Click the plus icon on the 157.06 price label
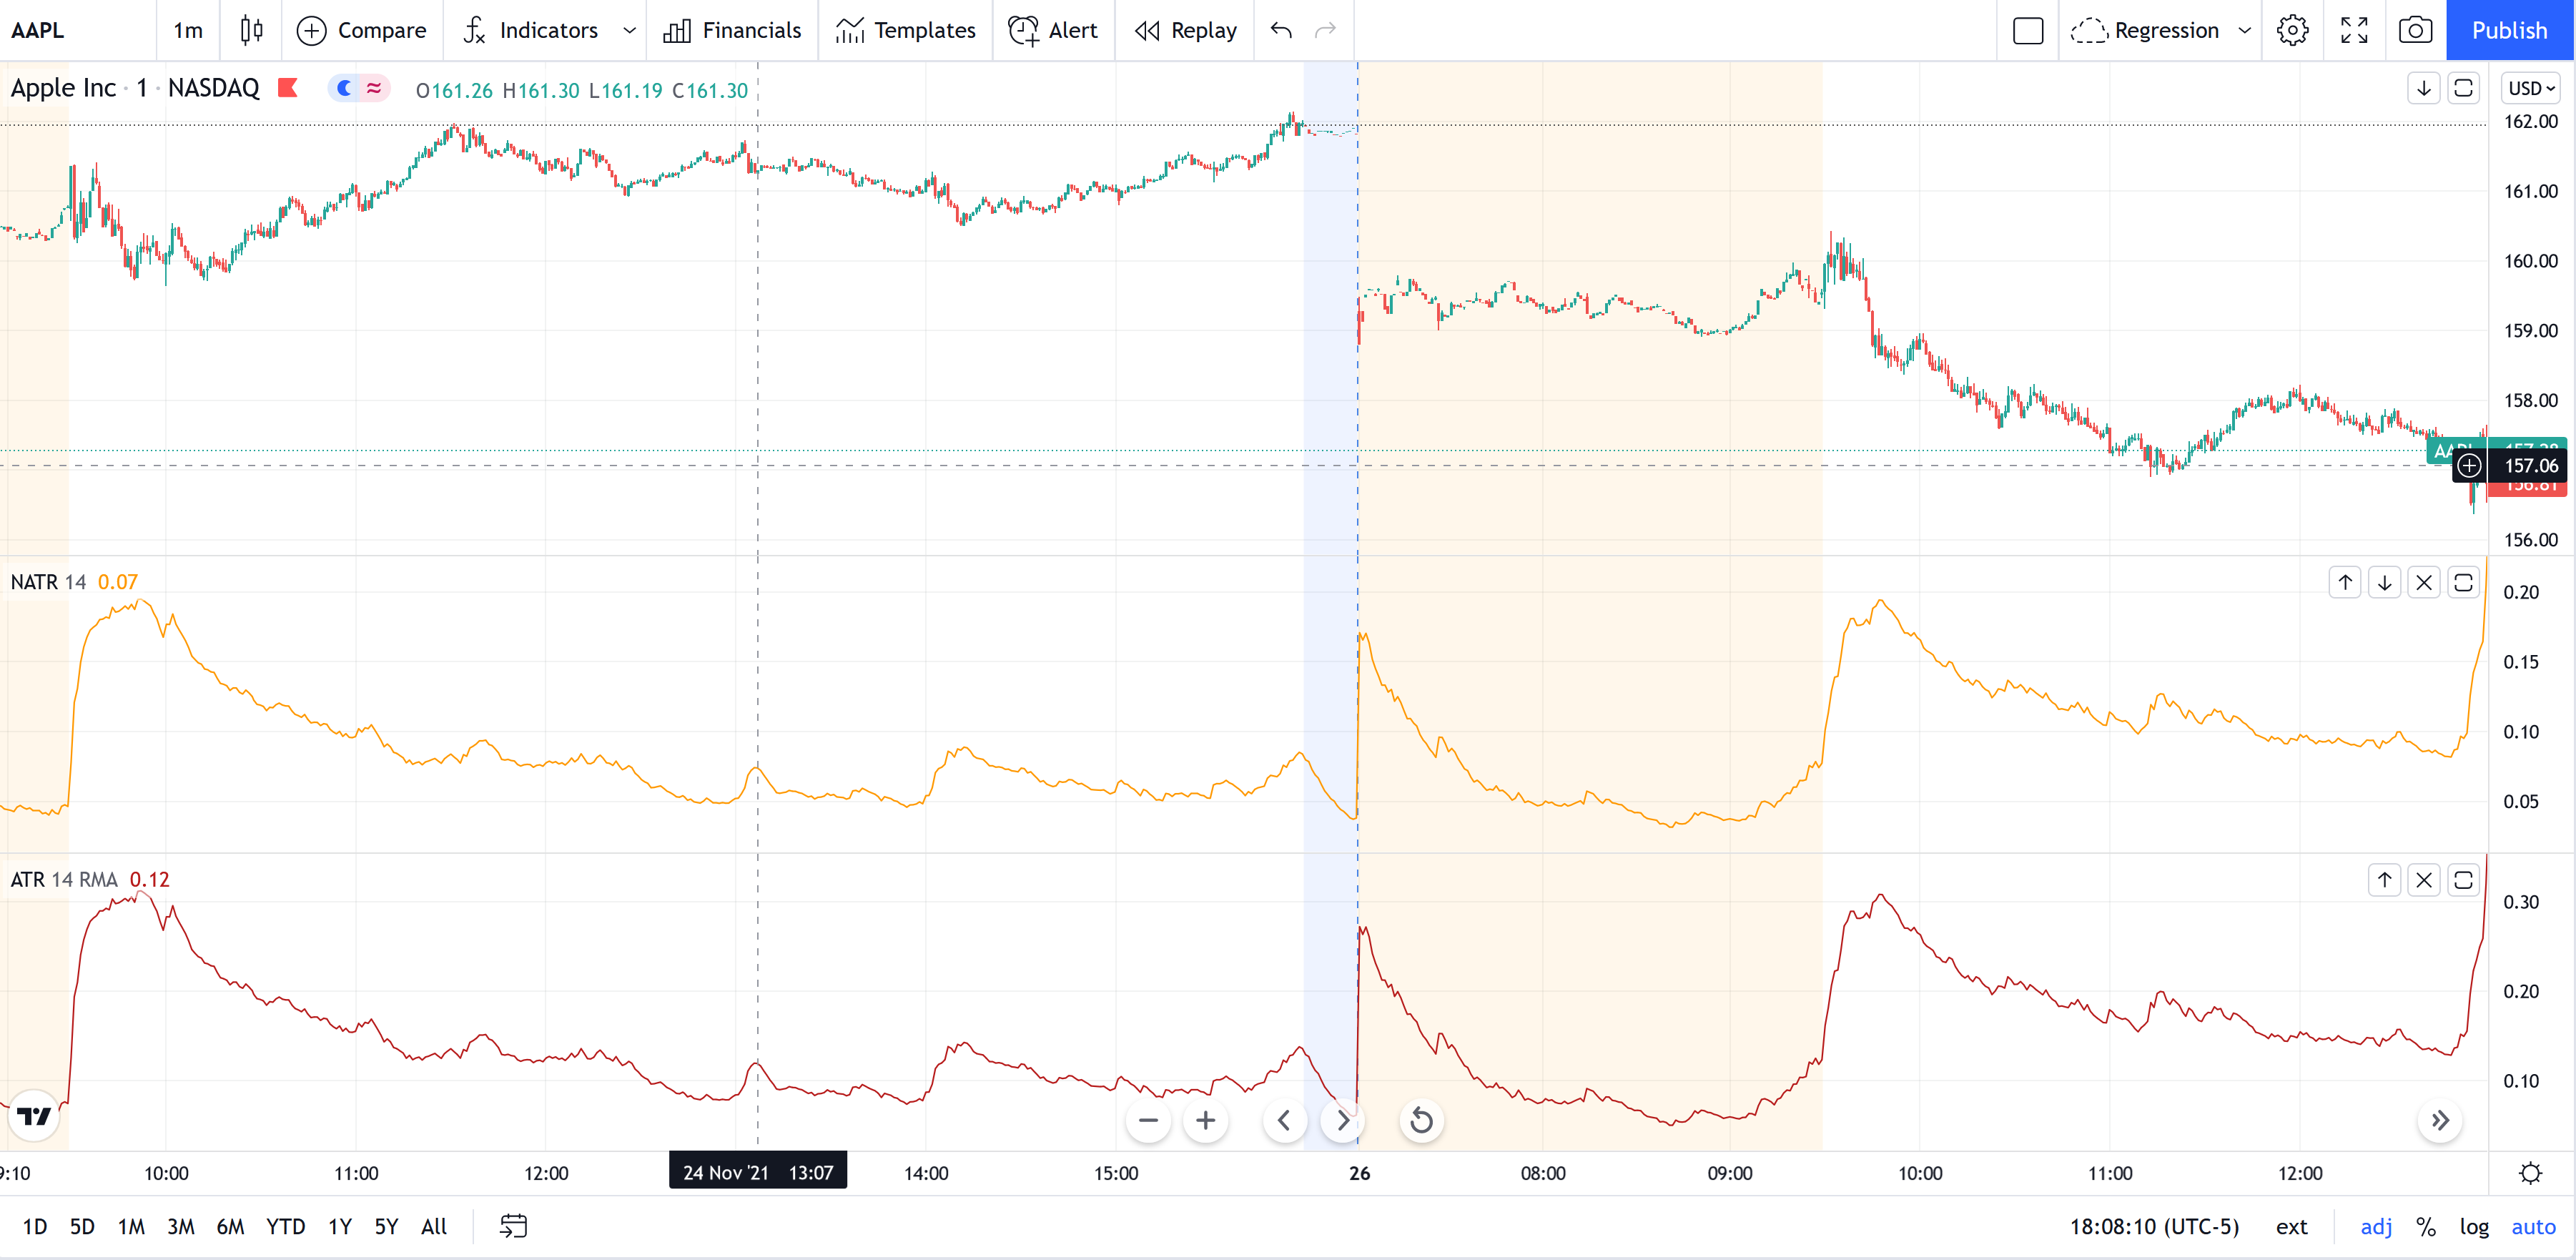Viewport: 2576px width, 1260px height. point(2469,465)
